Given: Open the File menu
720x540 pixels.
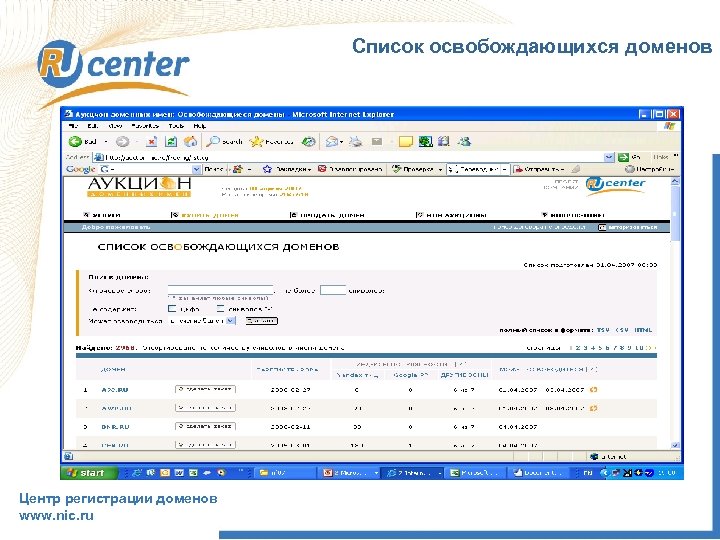Looking at the screenshot, I should [x=73, y=126].
